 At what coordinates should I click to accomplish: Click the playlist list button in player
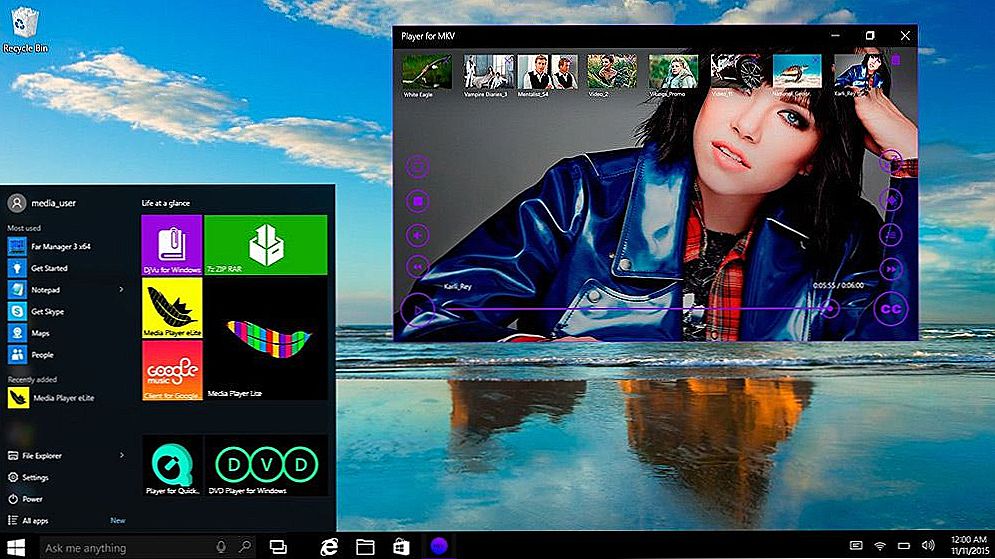pyautogui.click(x=891, y=235)
